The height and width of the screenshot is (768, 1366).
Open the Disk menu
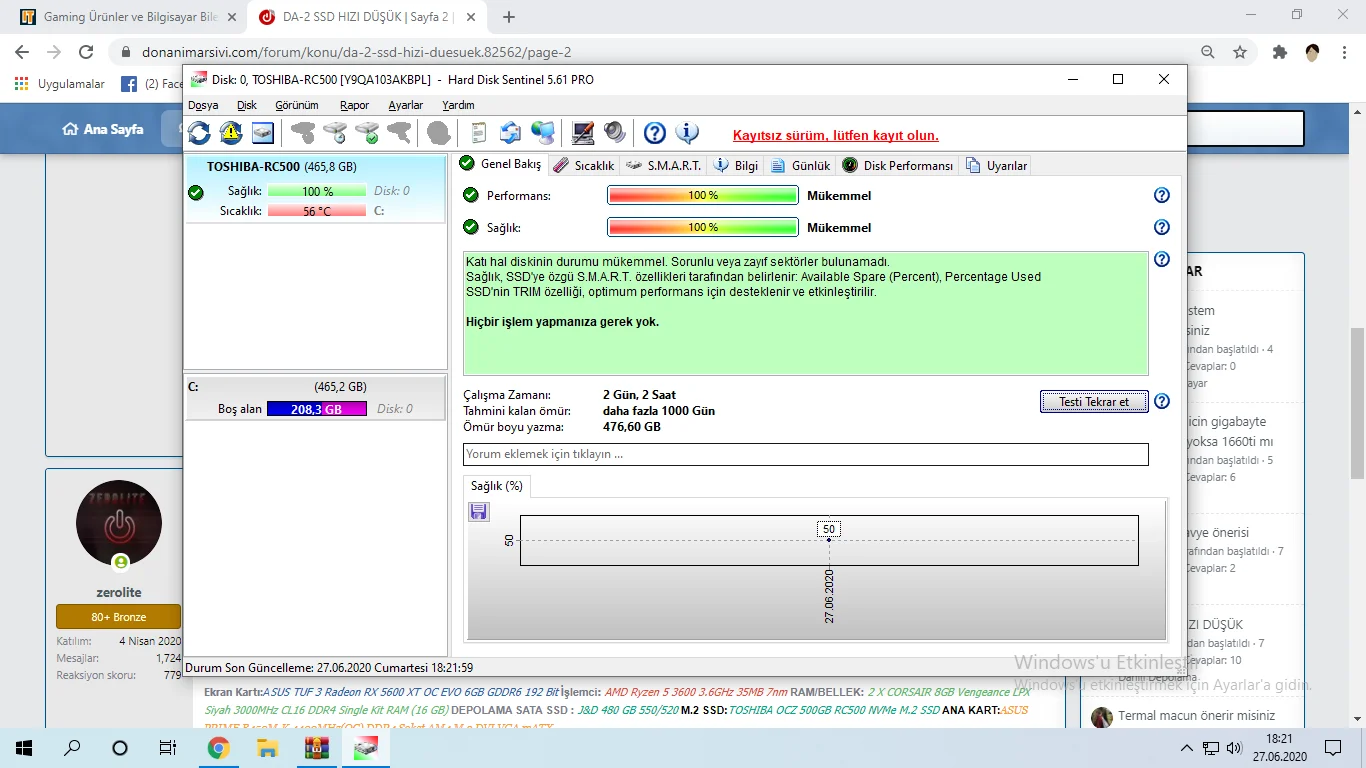pyautogui.click(x=247, y=105)
